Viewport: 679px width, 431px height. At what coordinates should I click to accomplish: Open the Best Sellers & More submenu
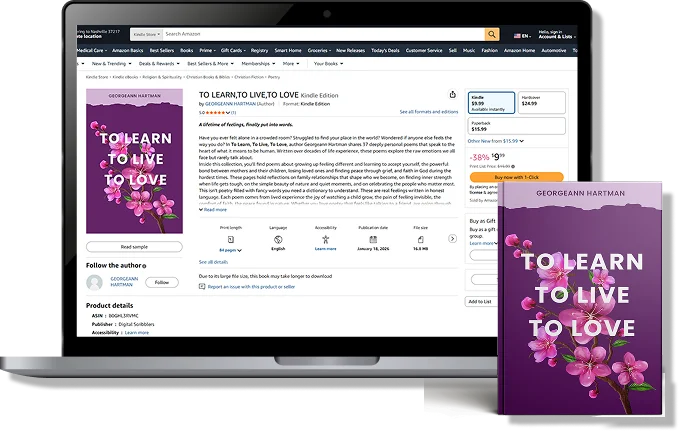[x=210, y=64]
